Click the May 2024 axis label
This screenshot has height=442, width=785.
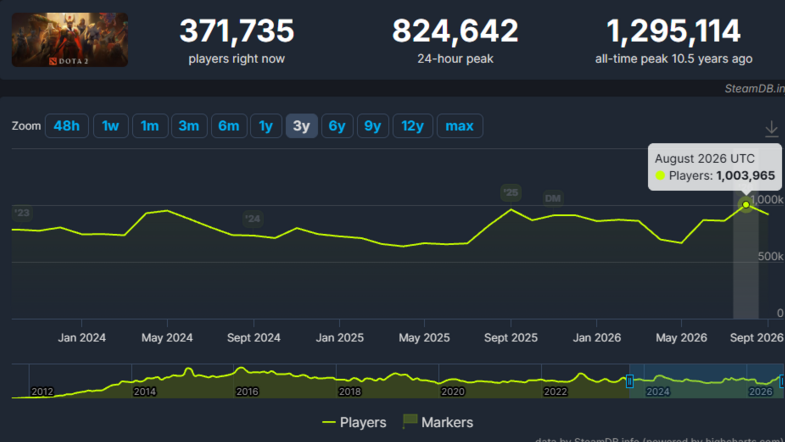click(x=167, y=338)
